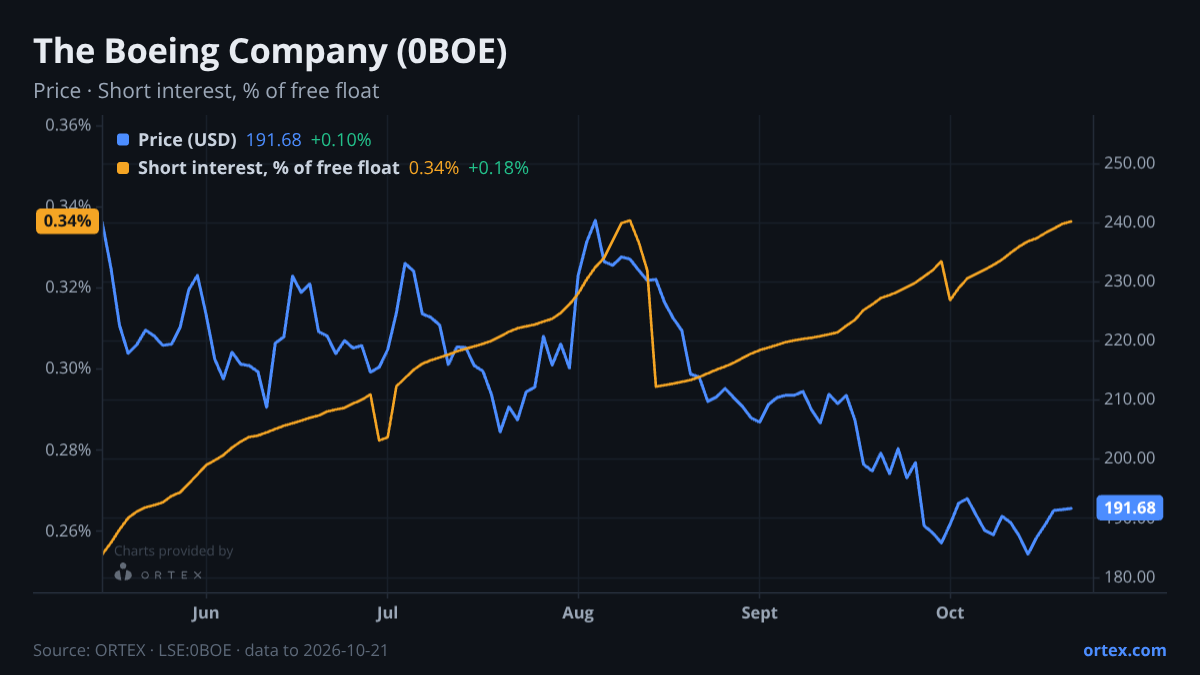Click the subtitle Price · Short interest text
The height and width of the screenshot is (675, 1200).
206,91
